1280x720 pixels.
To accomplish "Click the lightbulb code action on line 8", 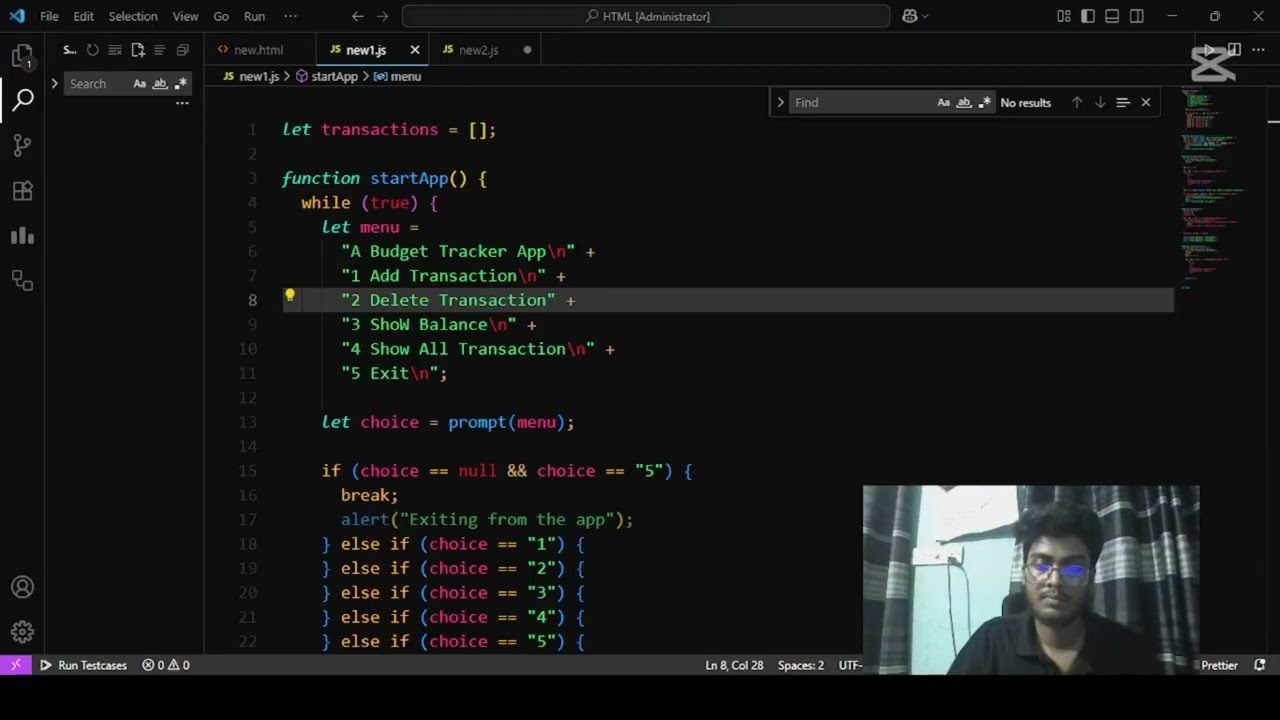I will 289,296.
